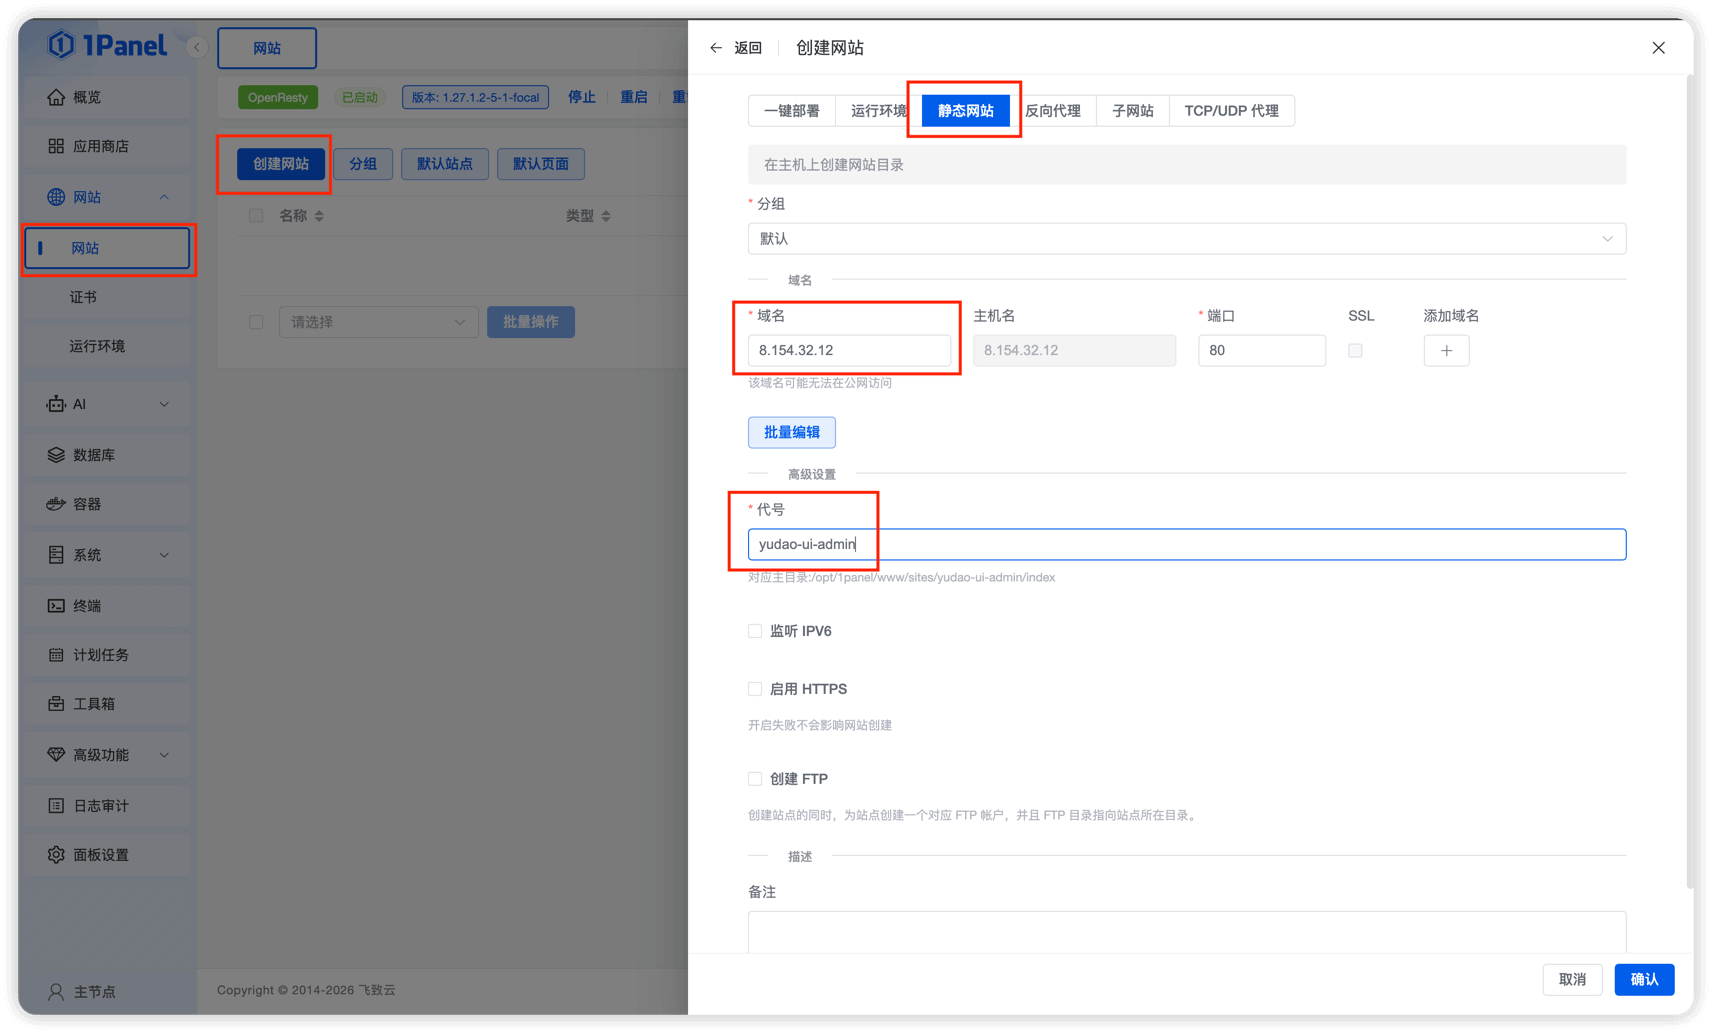Open the 面板设置 panel settings
Screen dimensions: 1712x1033
pos(100,854)
